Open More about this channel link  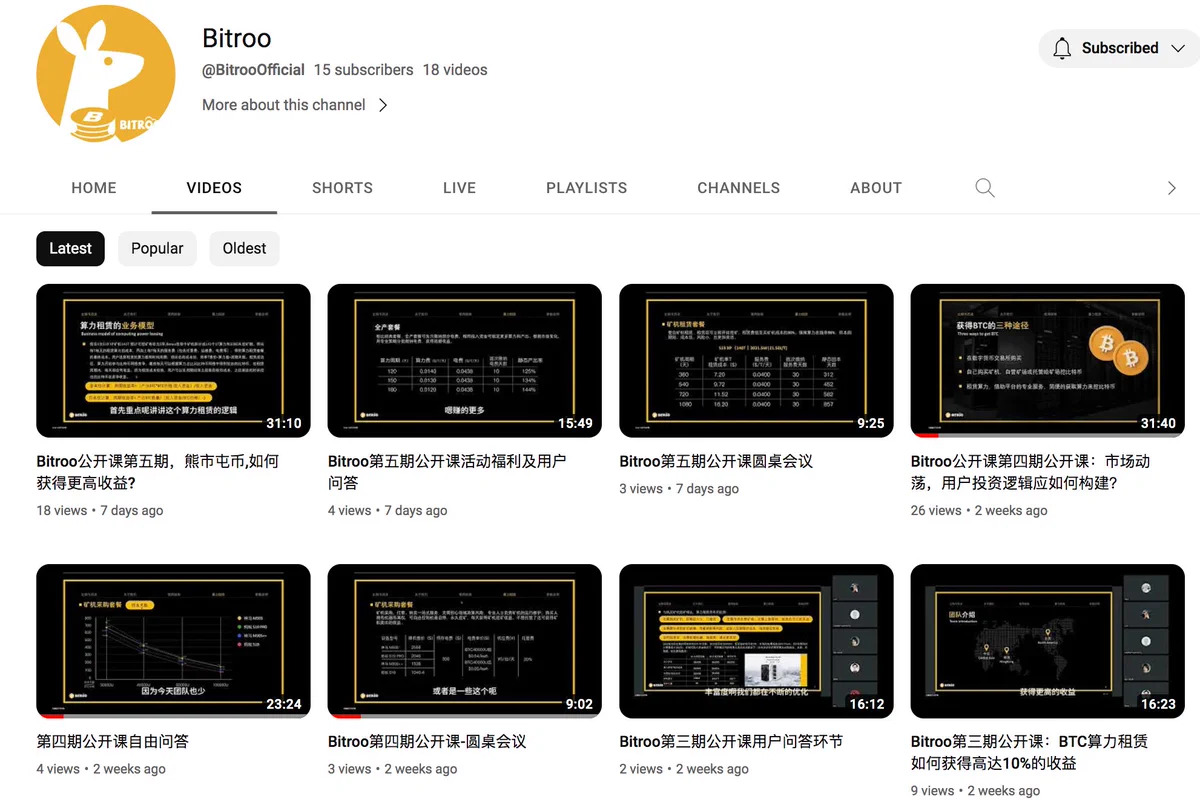point(284,105)
